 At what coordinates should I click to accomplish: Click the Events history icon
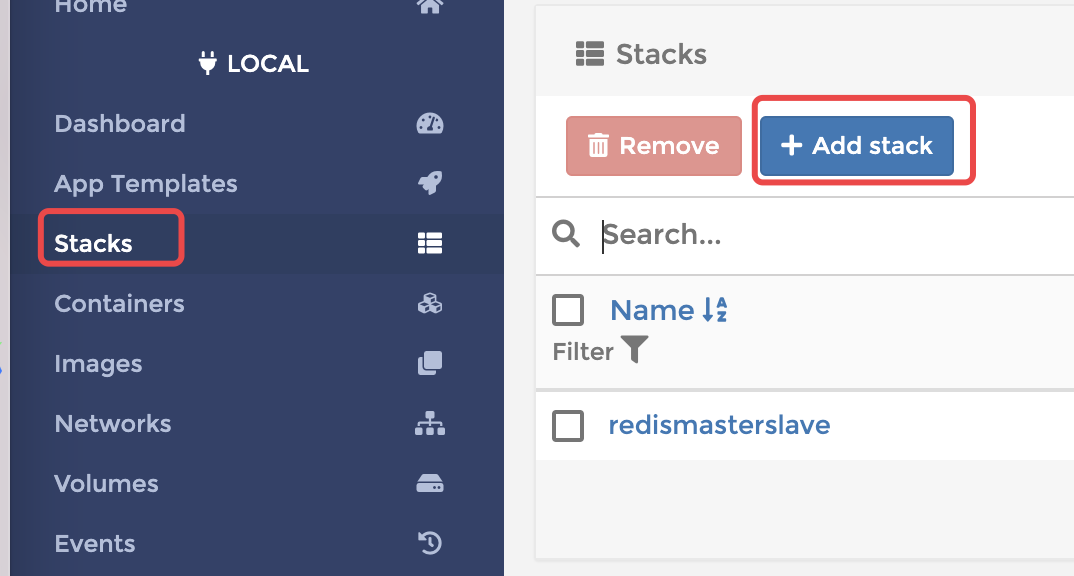[429, 544]
